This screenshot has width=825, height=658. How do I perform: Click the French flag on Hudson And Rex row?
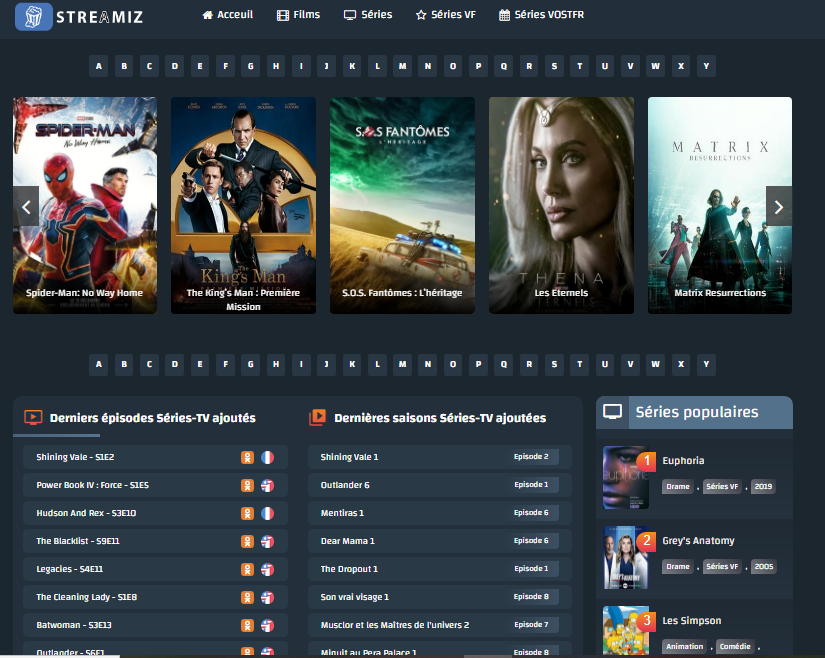point(267,513)
